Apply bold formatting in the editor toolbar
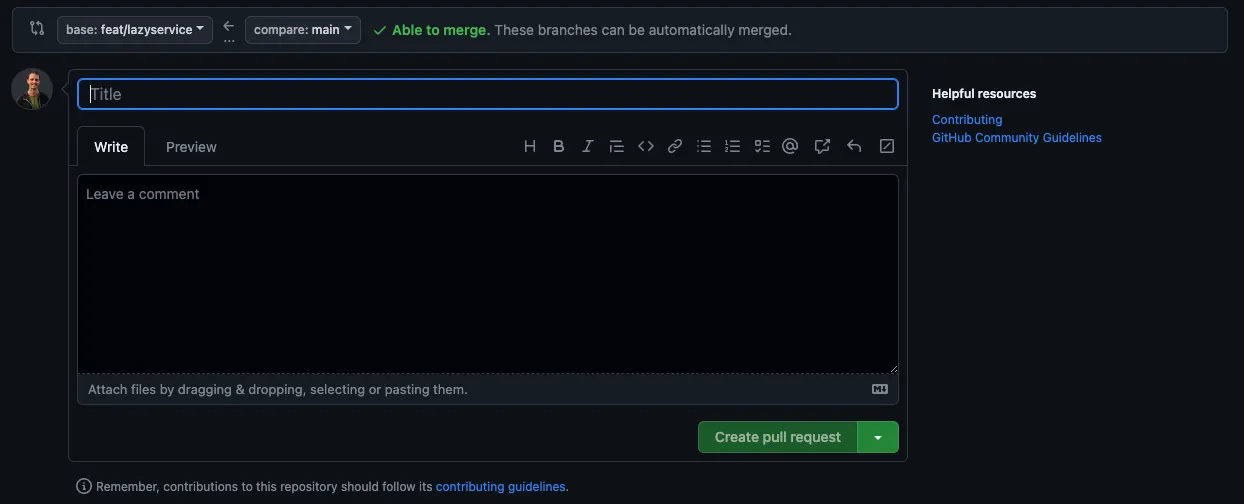 (559, 146)
